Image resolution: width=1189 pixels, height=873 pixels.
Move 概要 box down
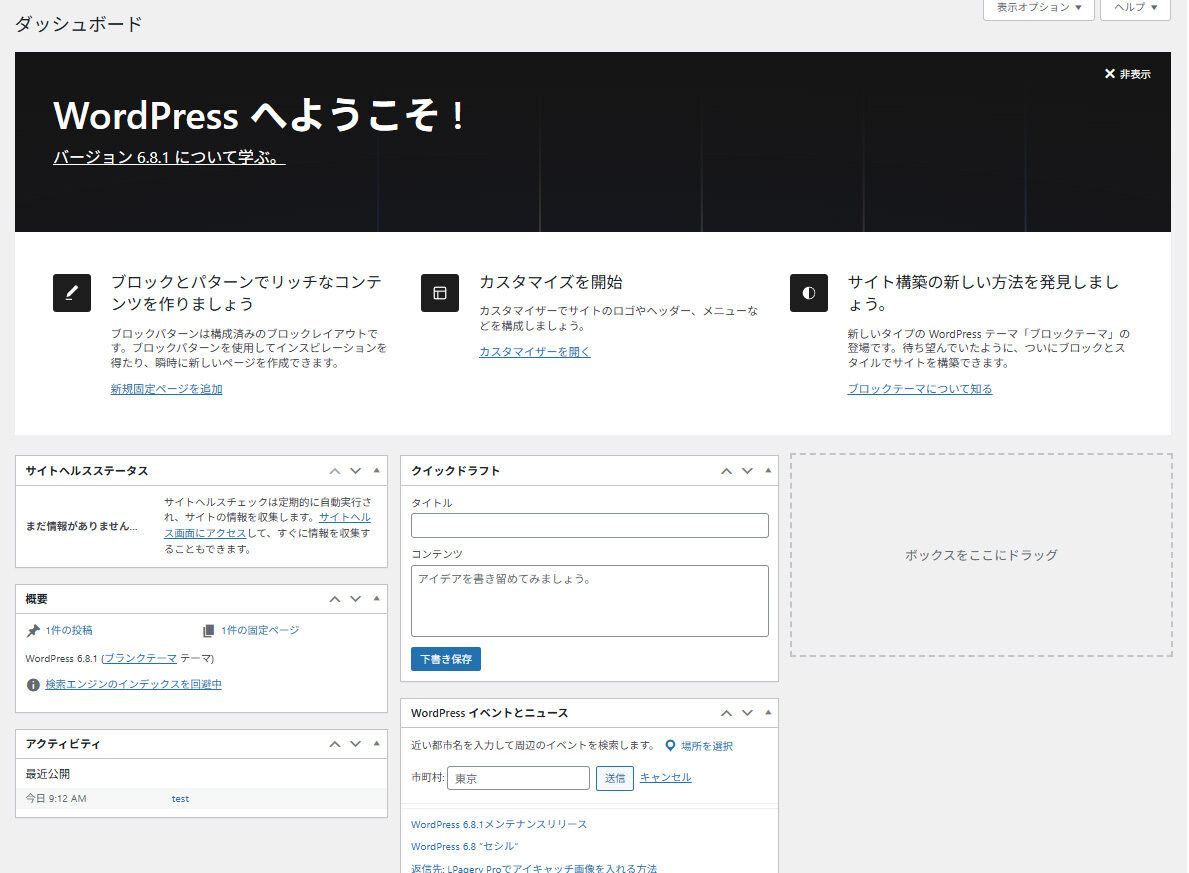coord(355,599)
